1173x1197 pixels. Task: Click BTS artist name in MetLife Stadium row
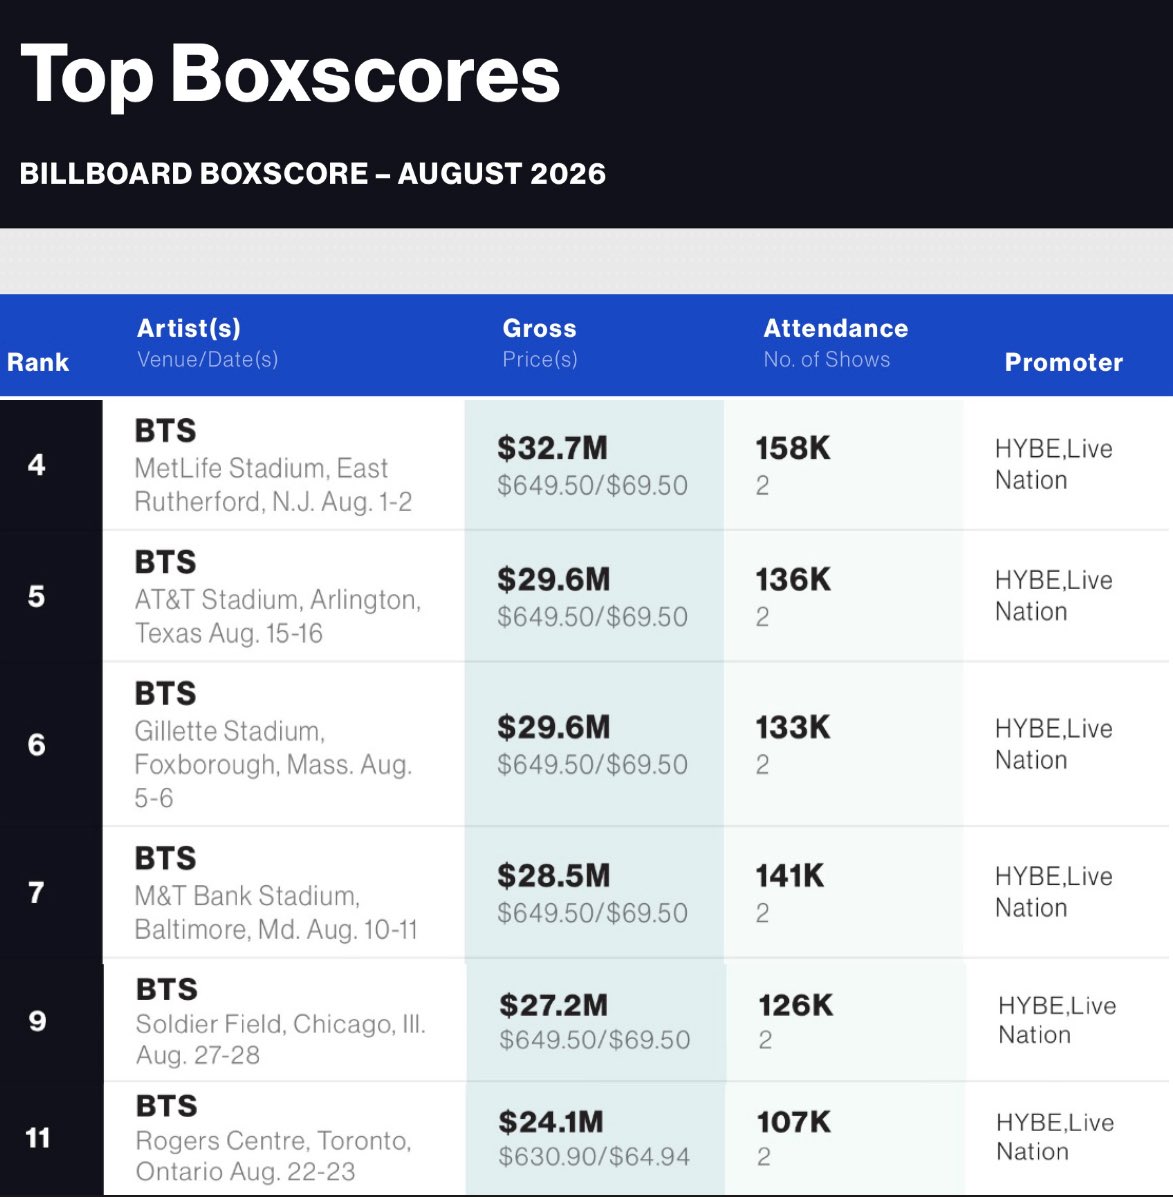pos(166,431)
